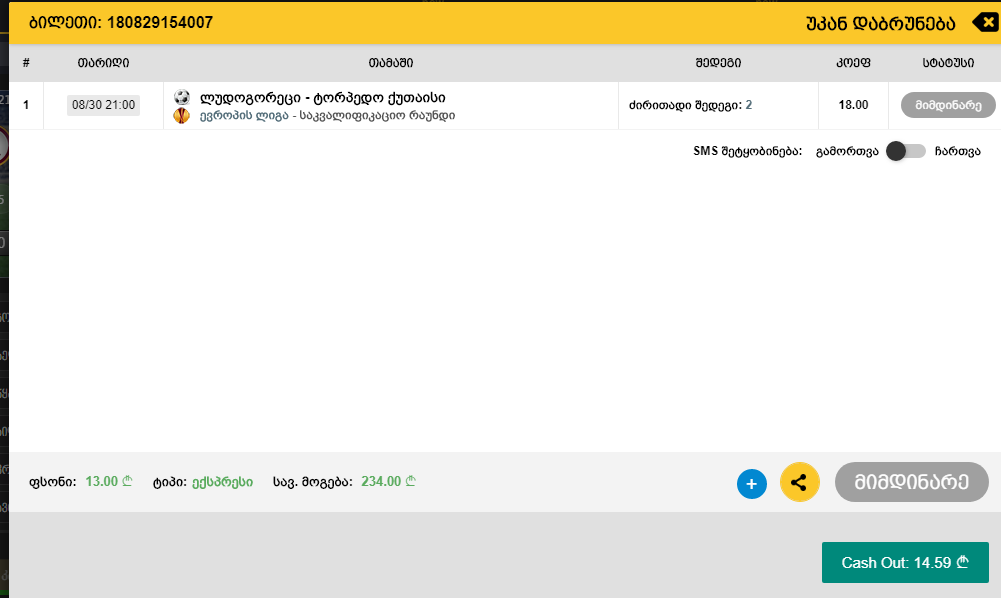This screenshot has width=1001, height=598.
Task: Click the ძირითადი შედეგი: 2 result cell
Action: (x=691, y=105)
